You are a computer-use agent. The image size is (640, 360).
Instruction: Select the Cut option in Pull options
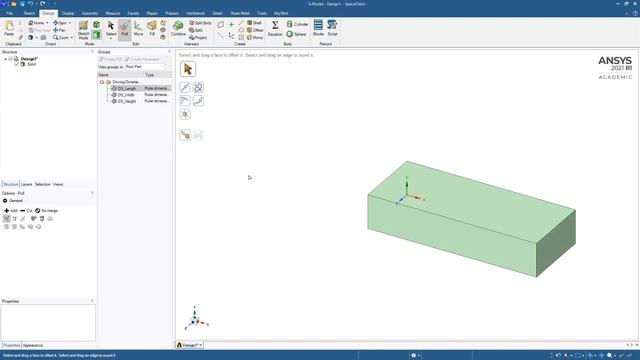(26, 211)
